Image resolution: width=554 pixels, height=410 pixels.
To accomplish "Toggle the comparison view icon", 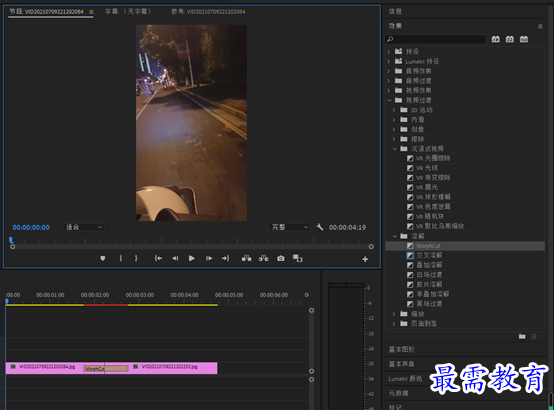I will coord(297,258).
